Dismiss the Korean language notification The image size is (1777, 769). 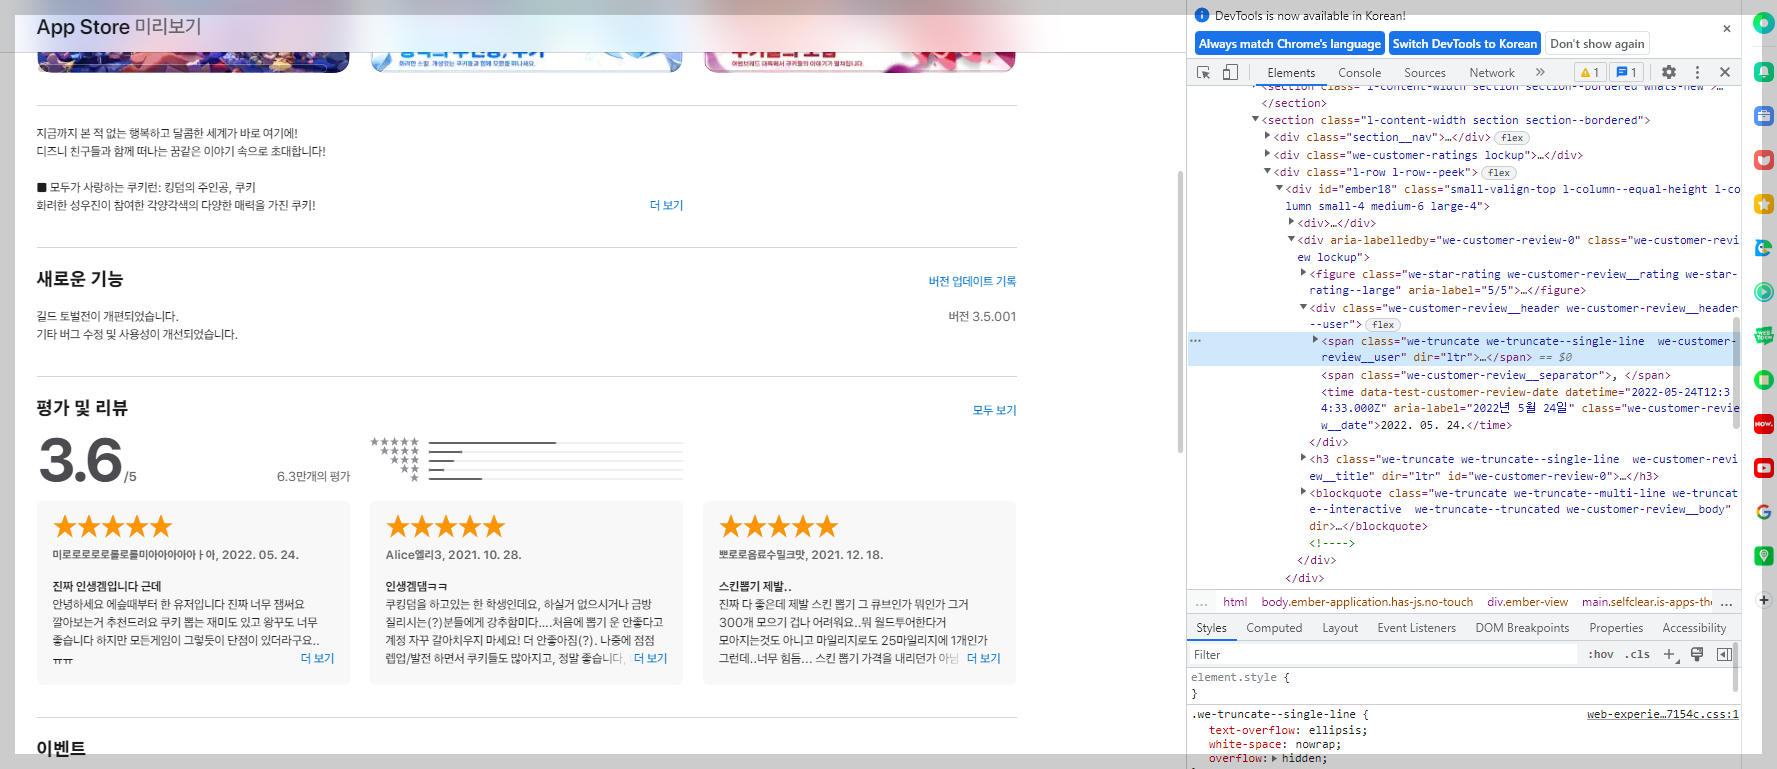tap(1726, 29)
